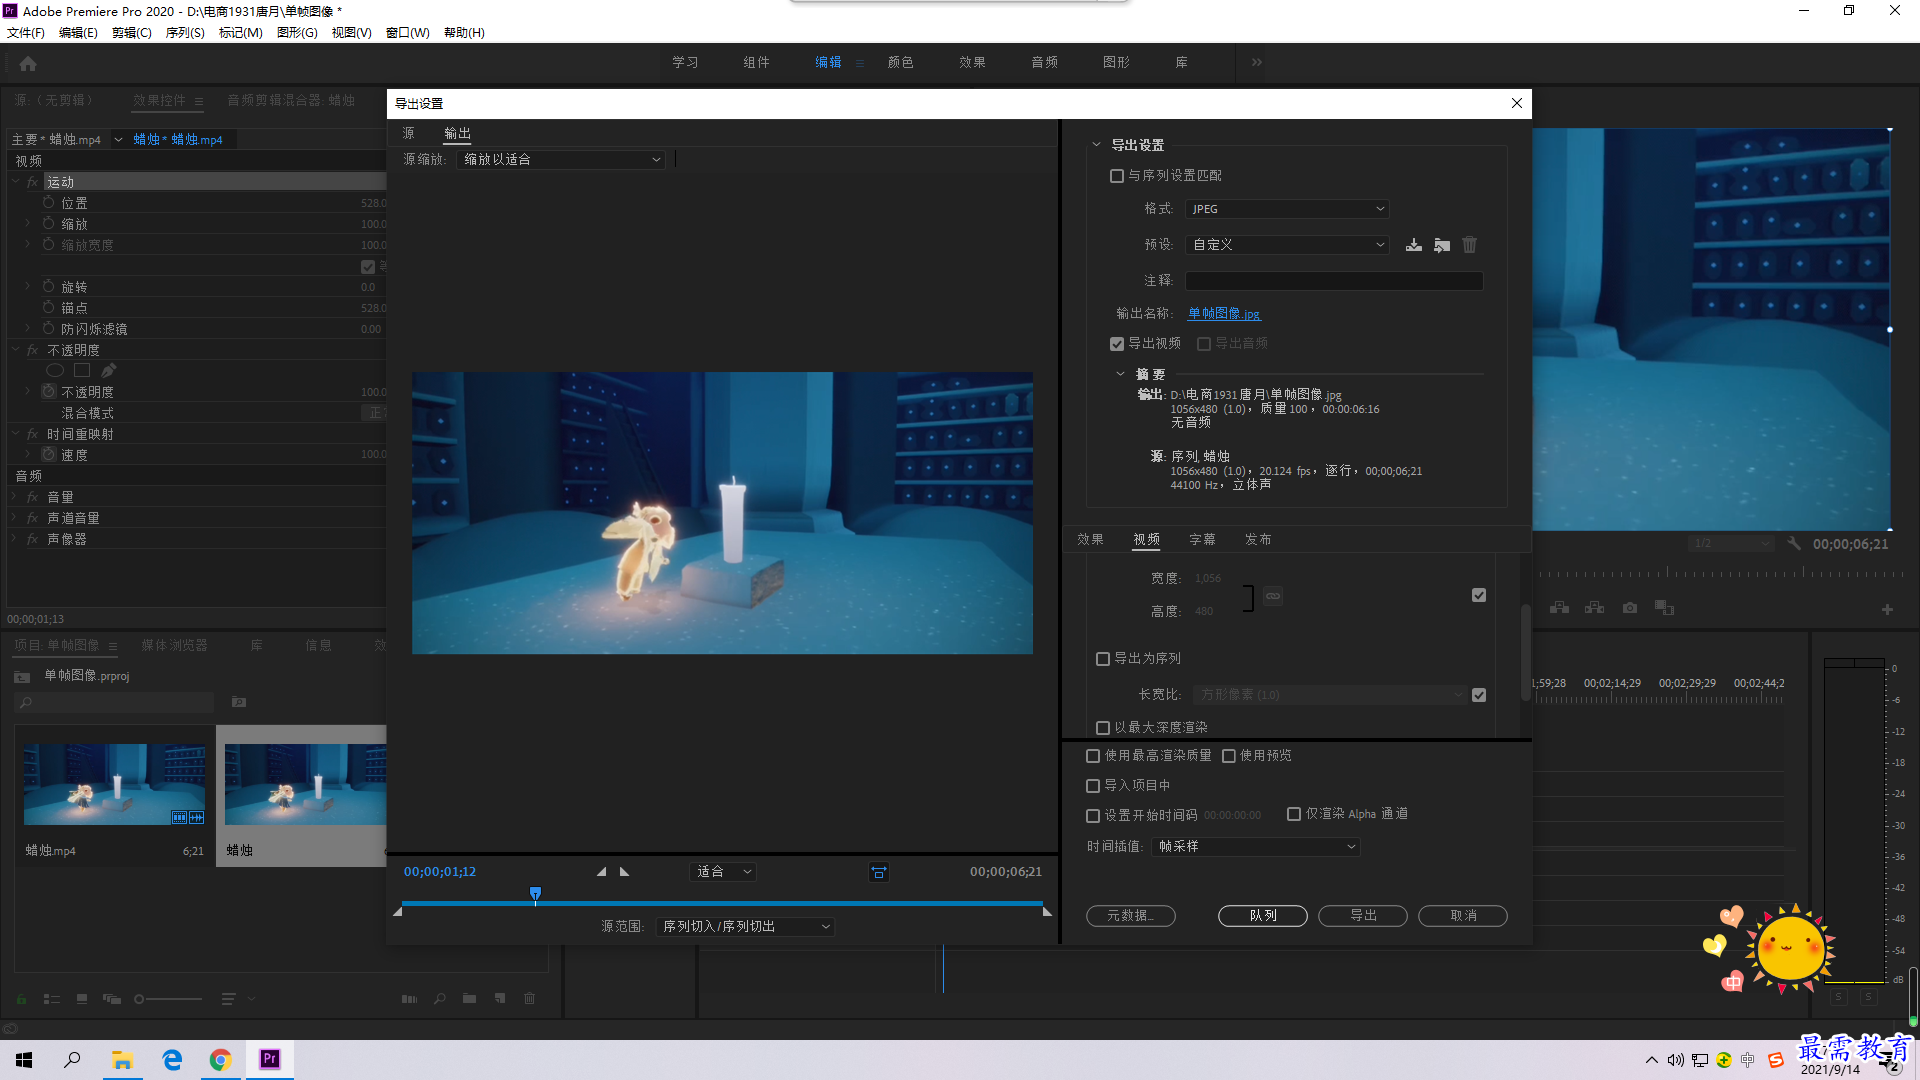This screenshot has width=1920, height=1080.
Task: Click the 注释 comment input field
Action: click(1334, 281)
